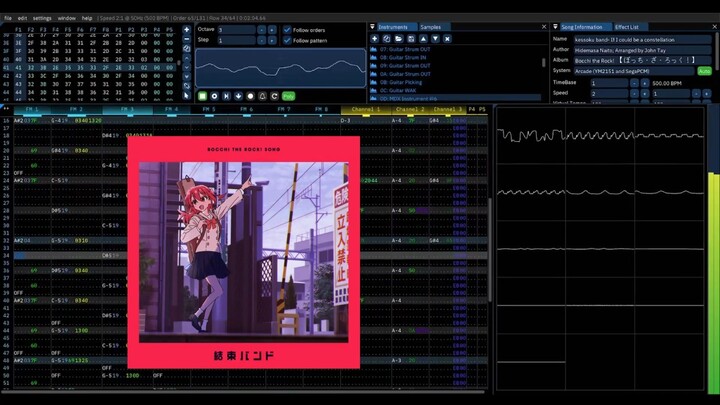720x405 pixels.
Task: Click the Album input field
Action: [642, 61]
